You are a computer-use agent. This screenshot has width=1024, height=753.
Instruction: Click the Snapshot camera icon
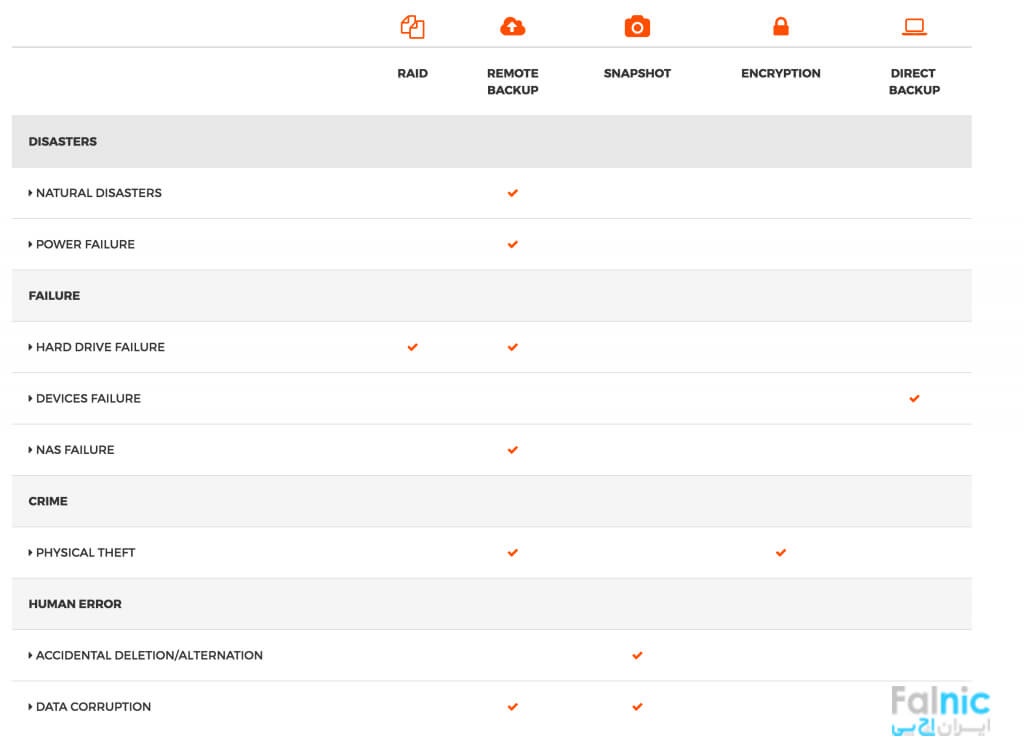[x=637, y=27]
